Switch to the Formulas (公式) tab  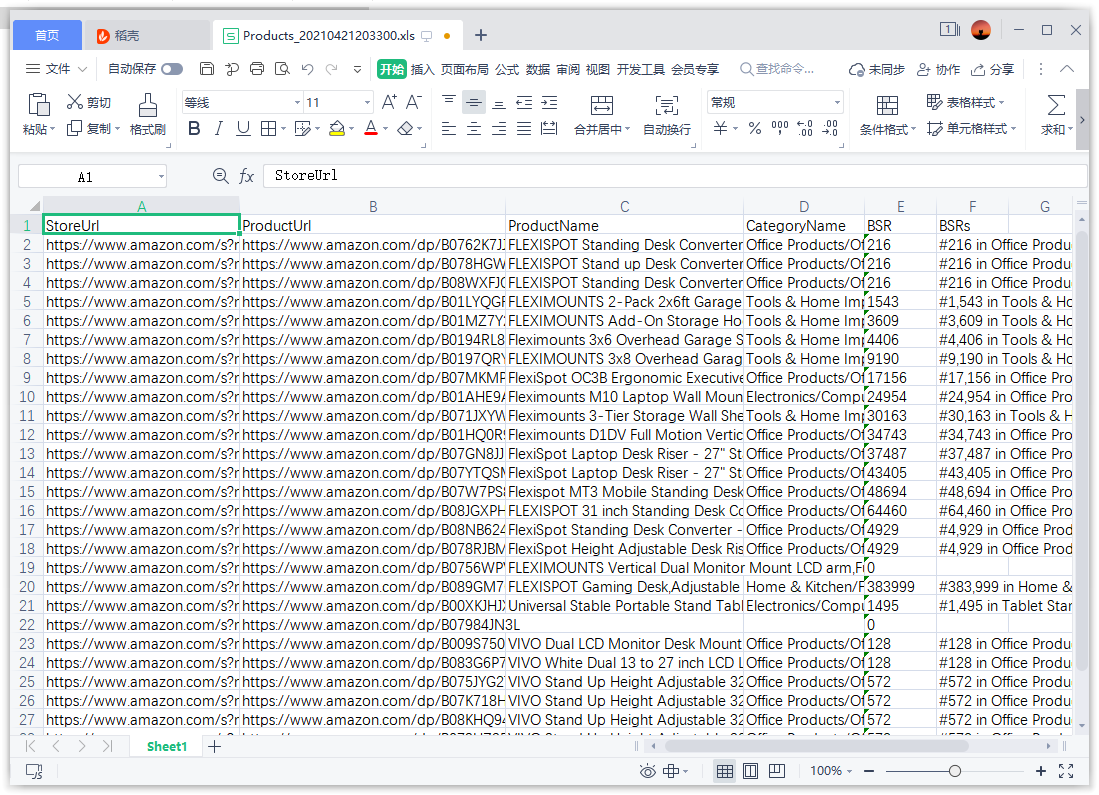(507, 69)
